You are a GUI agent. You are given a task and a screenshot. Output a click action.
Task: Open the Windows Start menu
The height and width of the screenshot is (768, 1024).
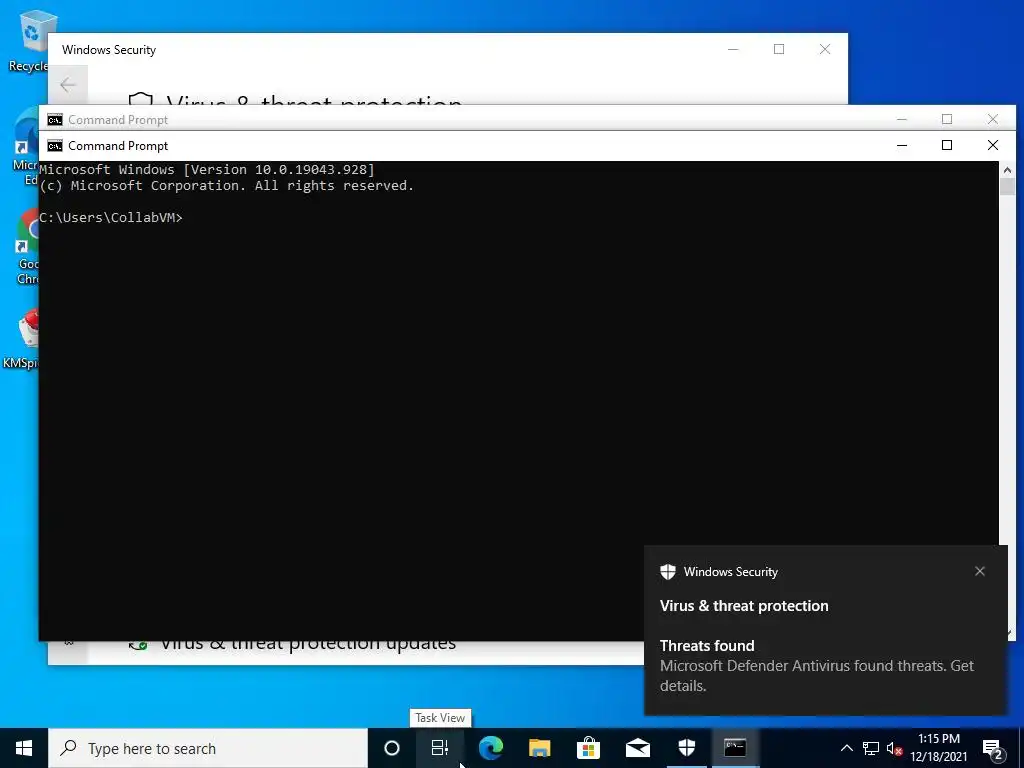tap(24, 748)
